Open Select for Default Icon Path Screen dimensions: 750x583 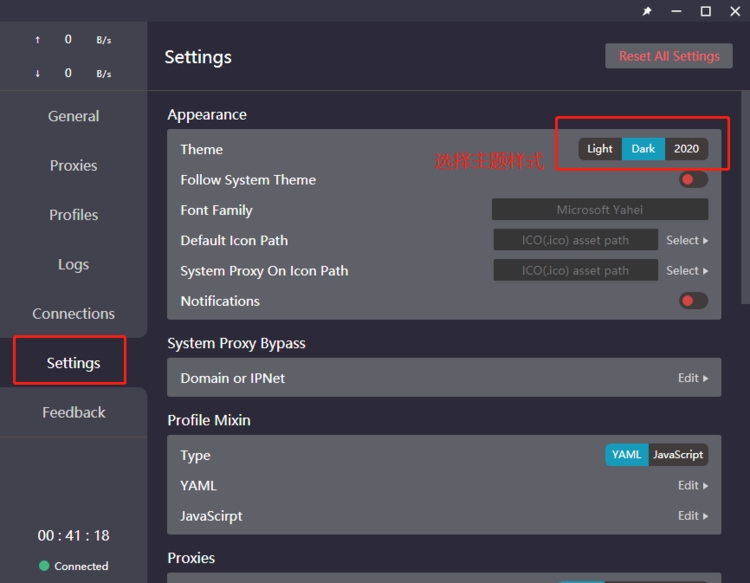tap(687, 240)
